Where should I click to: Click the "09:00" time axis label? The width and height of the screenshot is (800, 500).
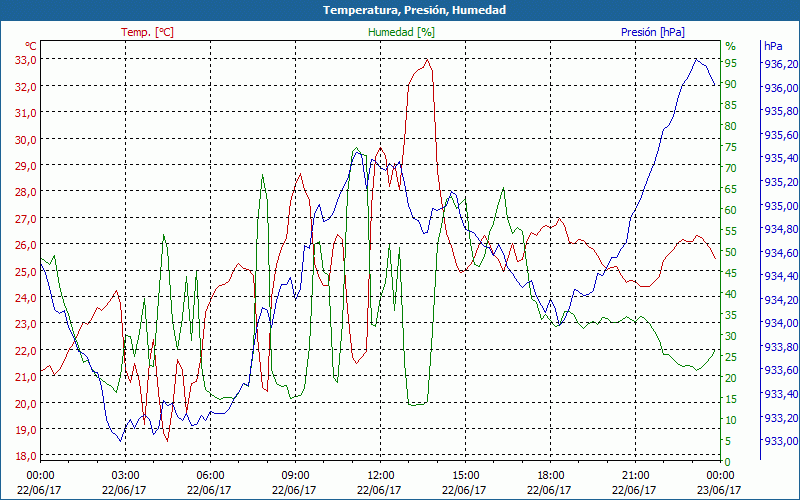click(295, 477)
